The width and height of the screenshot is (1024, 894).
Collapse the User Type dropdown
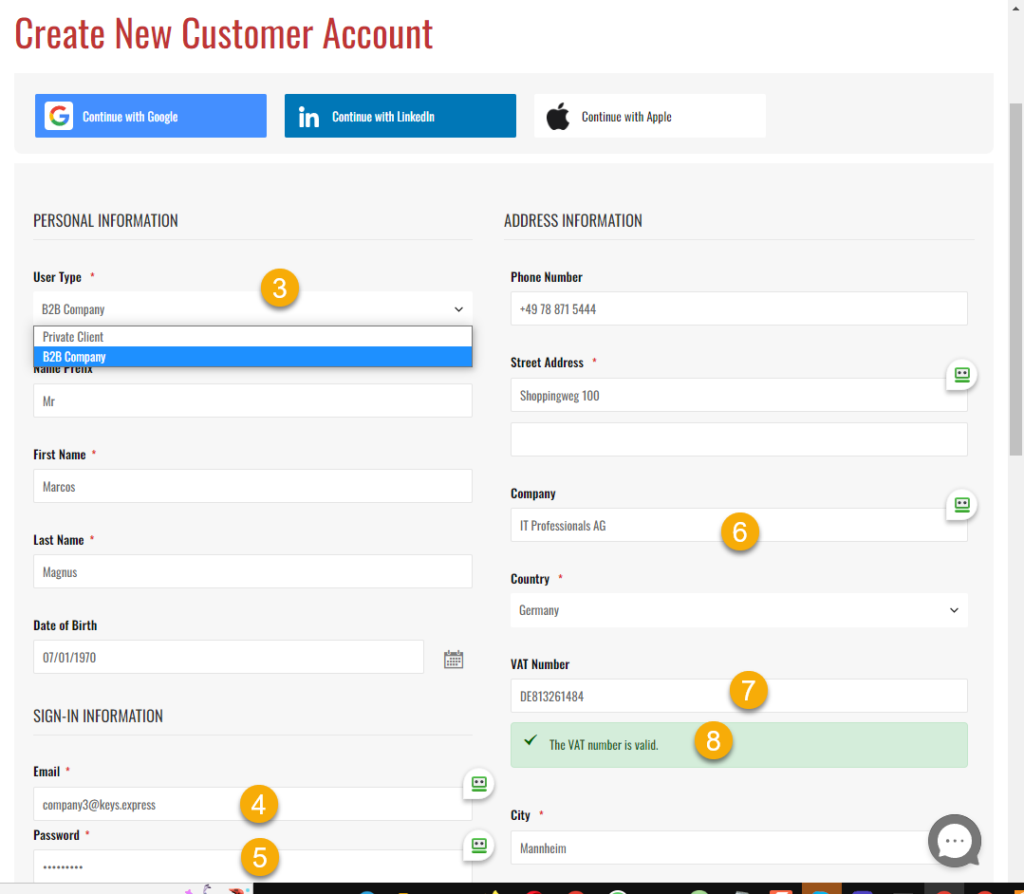tap(252, 309)
